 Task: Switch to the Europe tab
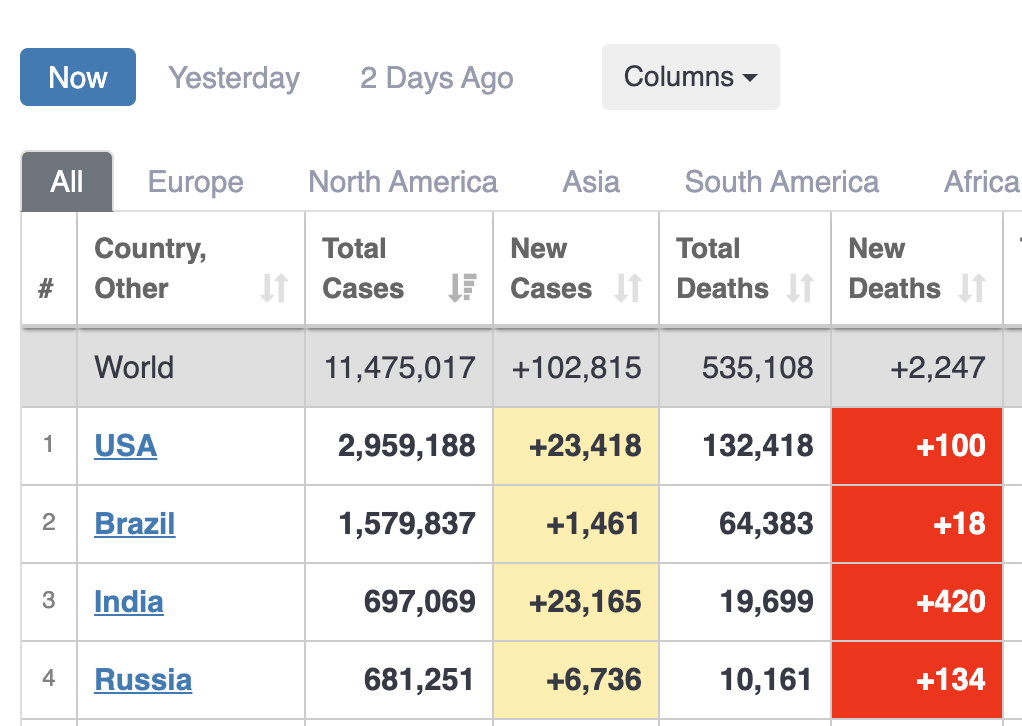tap(196, 182)
